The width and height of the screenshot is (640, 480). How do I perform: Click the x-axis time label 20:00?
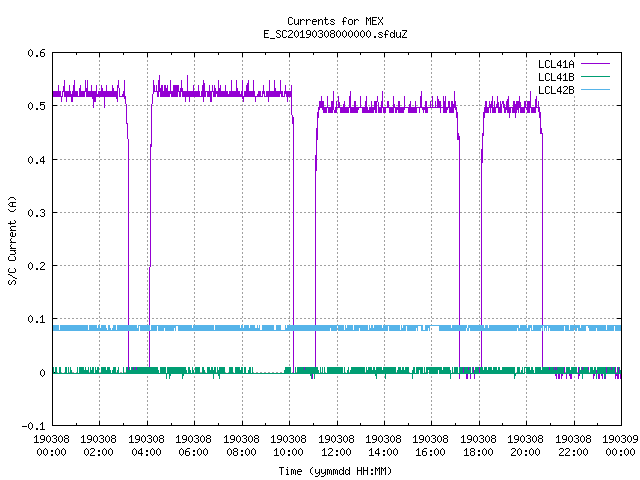(x=525, y=452)
